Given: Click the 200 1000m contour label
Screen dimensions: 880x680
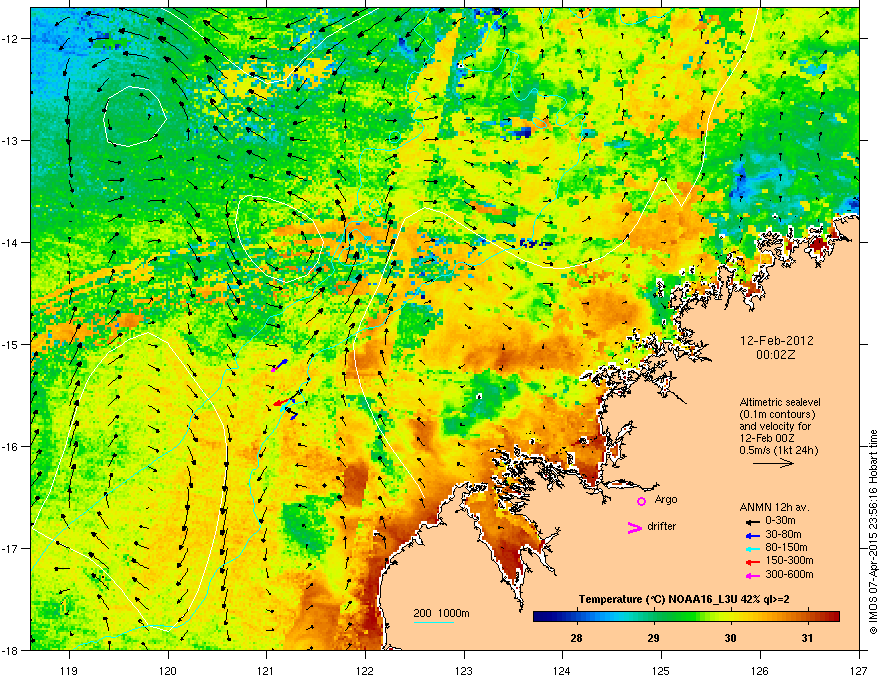Looking at the screenshot, I should [442, 613].
